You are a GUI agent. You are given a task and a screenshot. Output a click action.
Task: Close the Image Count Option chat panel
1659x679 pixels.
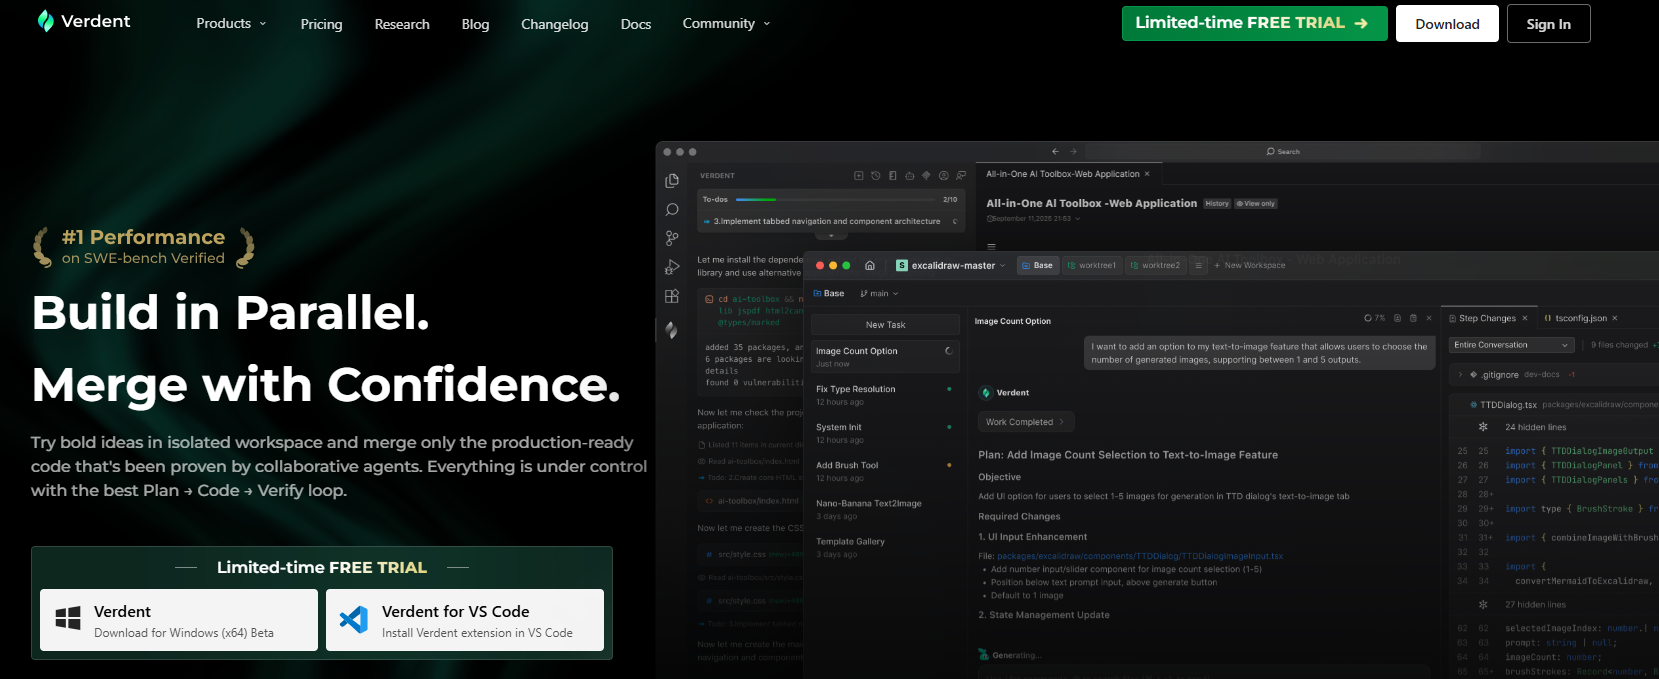coord(1429,318)
